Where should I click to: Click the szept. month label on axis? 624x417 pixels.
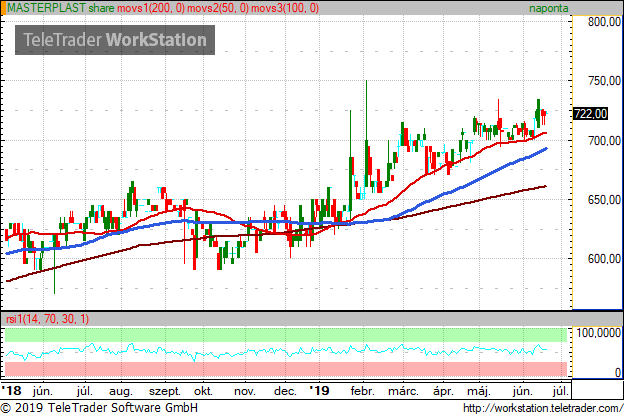[x=165, y=392]
